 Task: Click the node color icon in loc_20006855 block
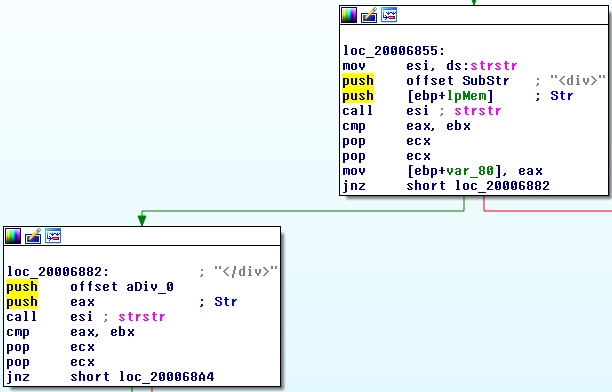coord(349,15)
